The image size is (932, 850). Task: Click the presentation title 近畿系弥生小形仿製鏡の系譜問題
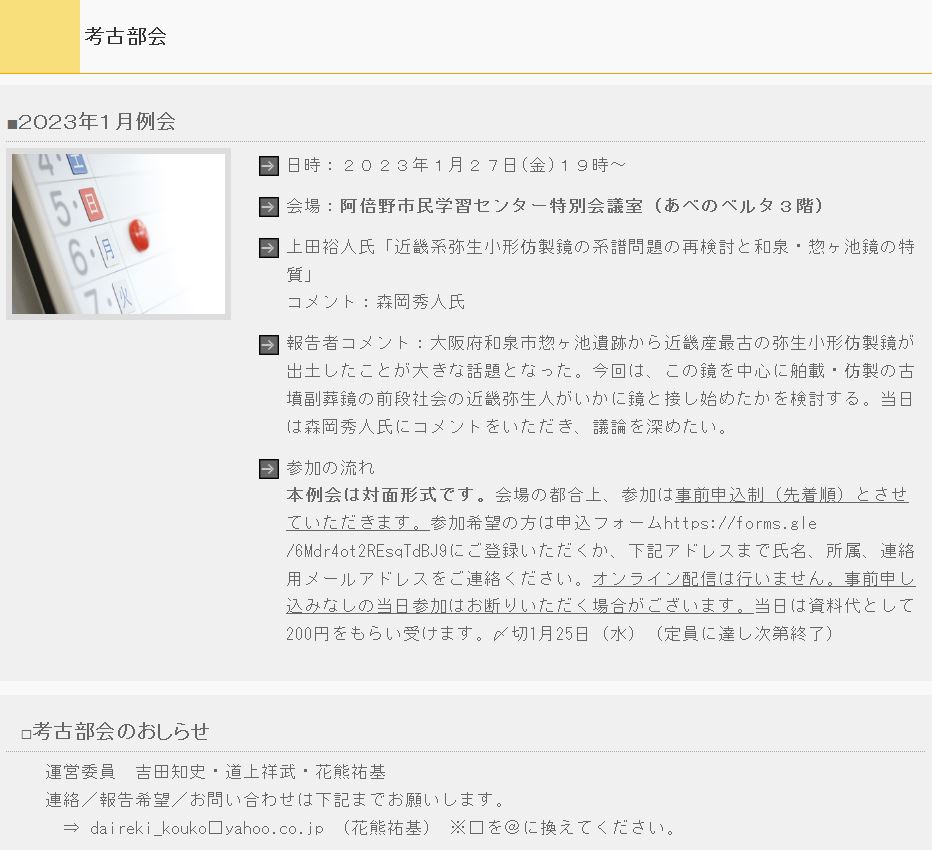click(528, 247)
